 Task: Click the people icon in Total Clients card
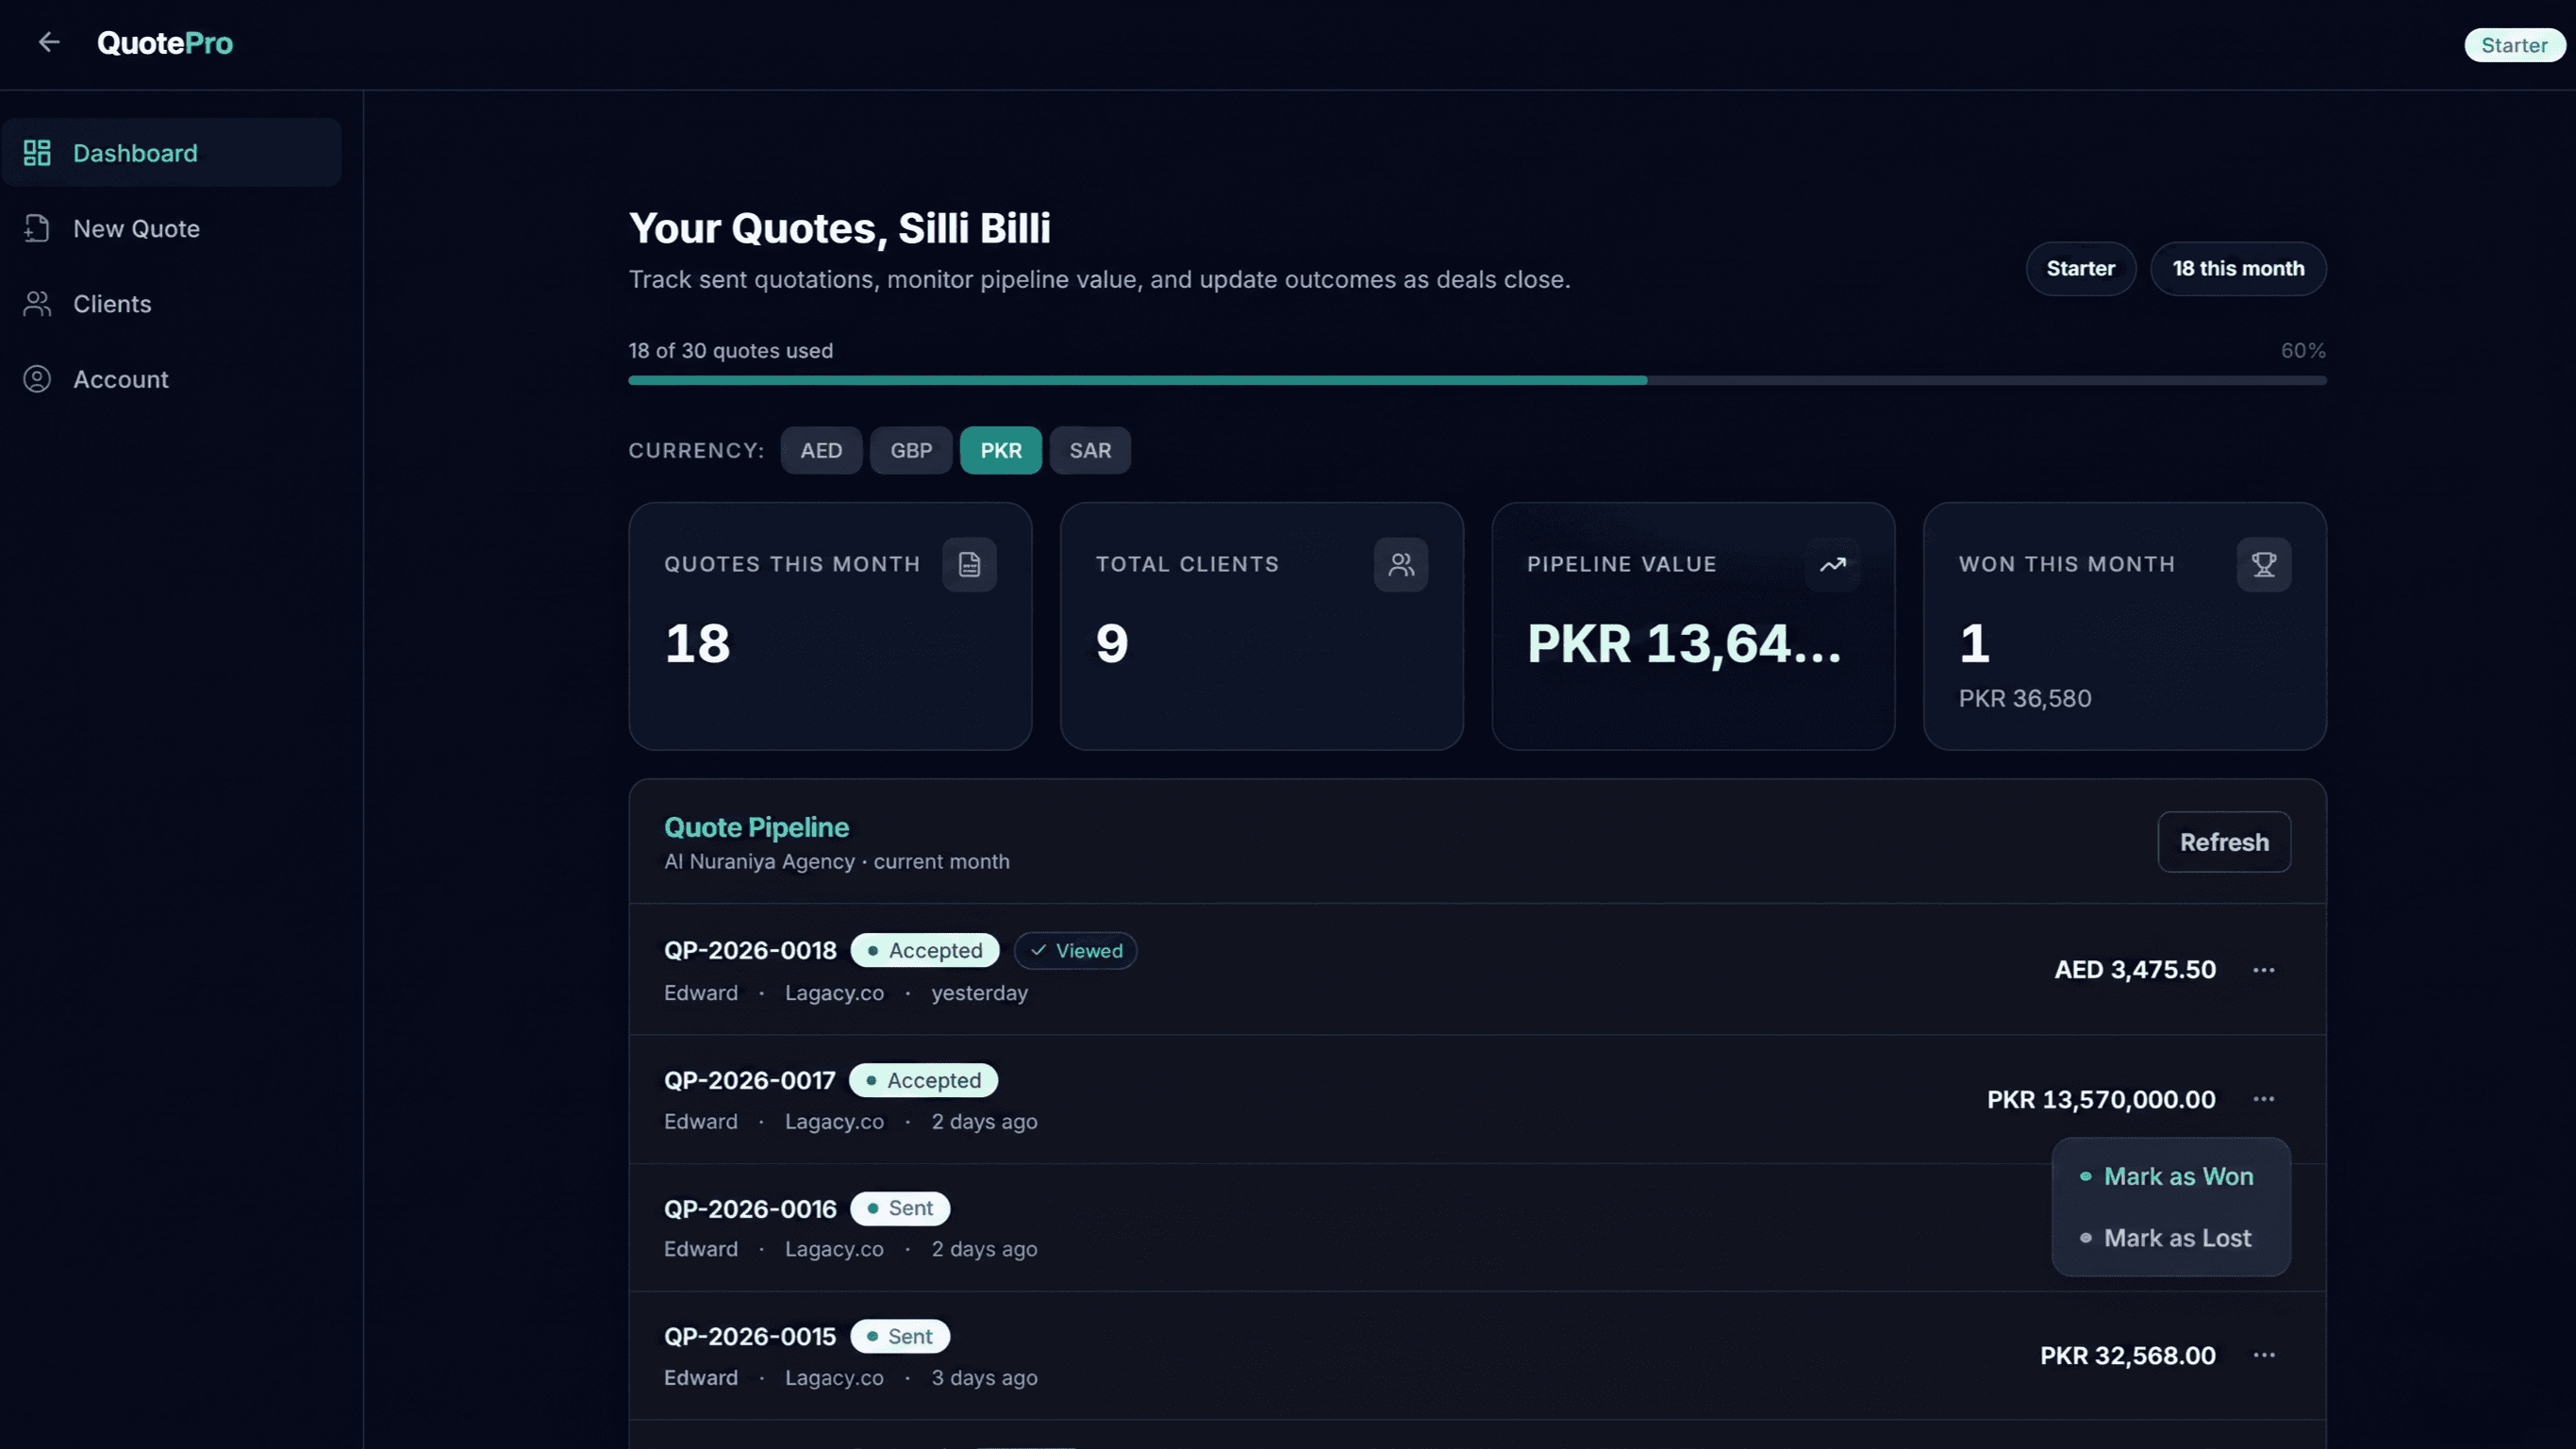point(1401,564)
